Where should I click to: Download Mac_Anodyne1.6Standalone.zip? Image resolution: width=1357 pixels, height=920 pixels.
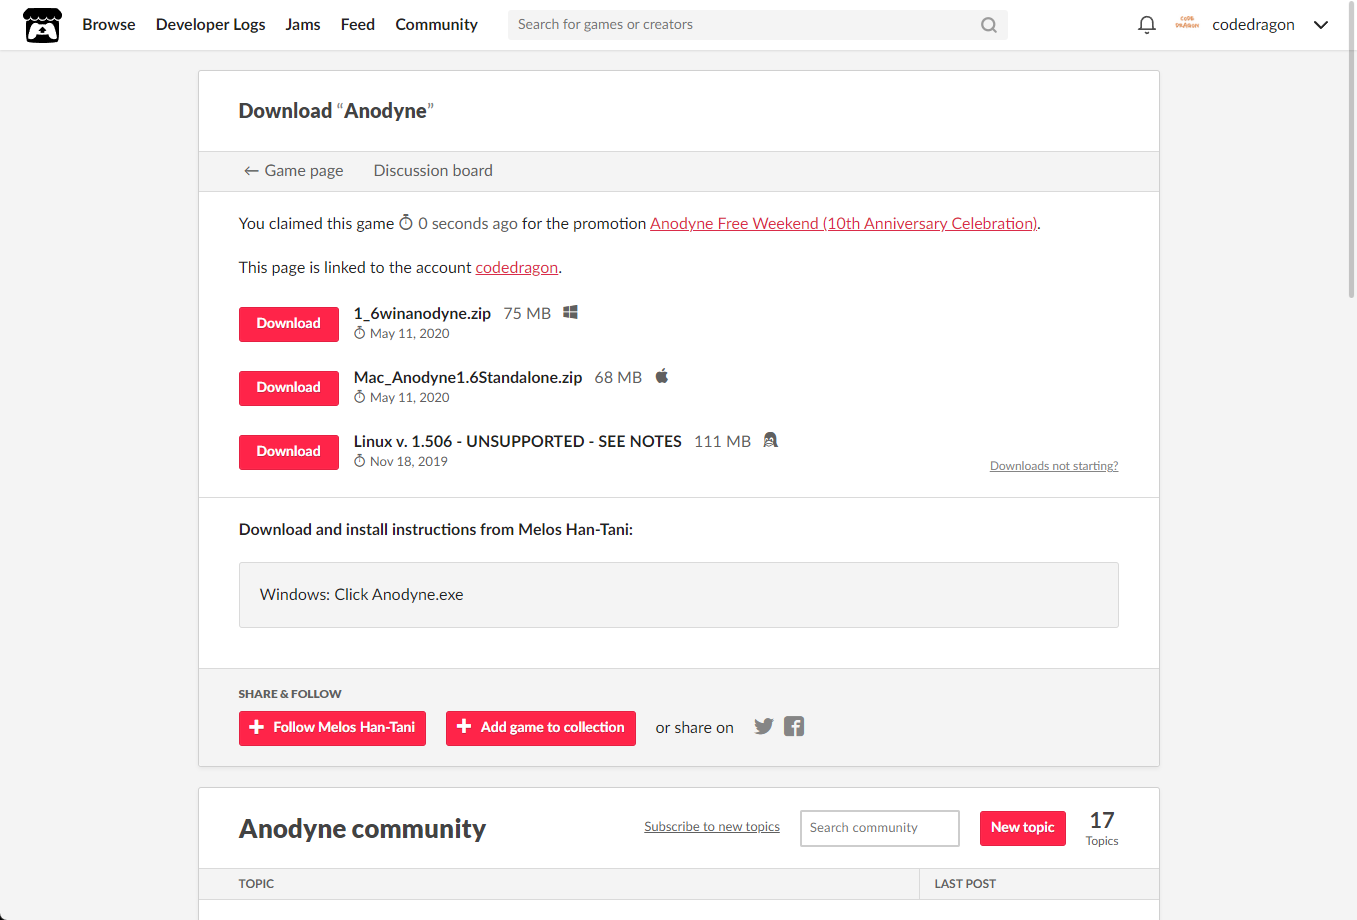click(x=289, y=388)
